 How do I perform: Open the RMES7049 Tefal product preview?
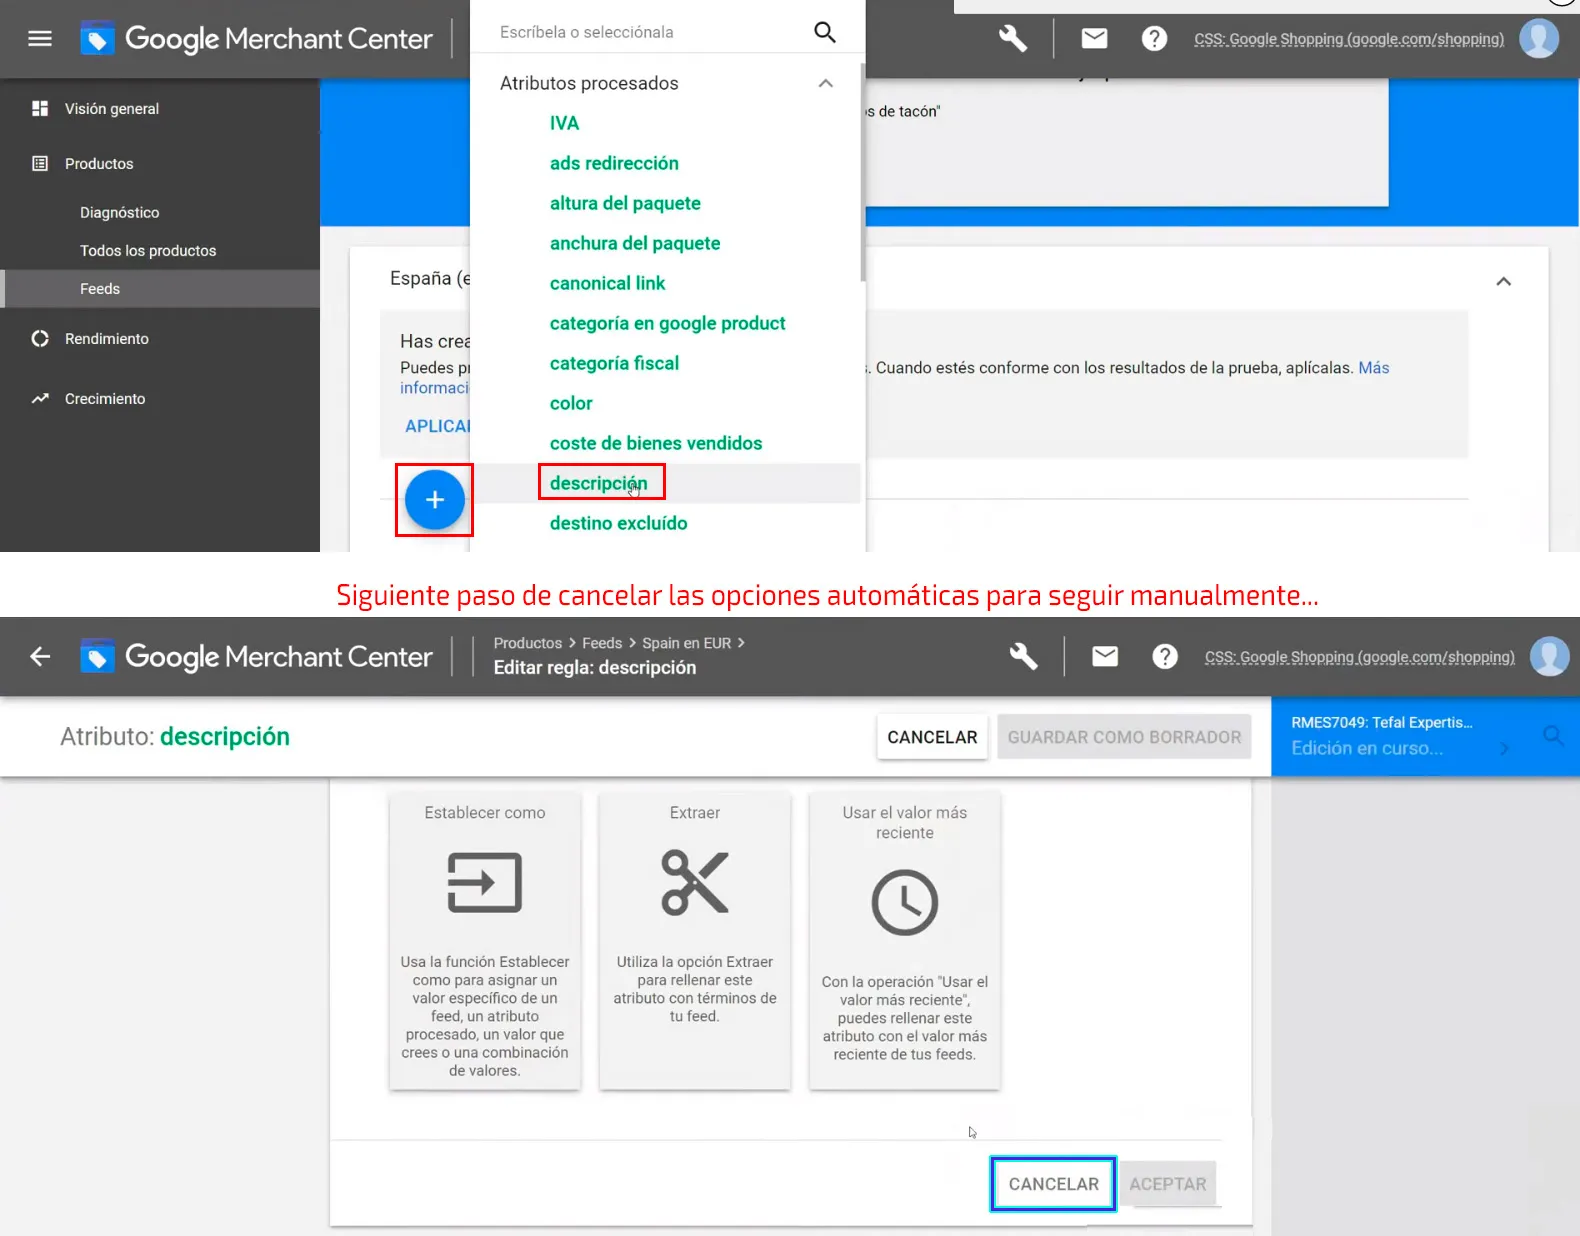[1382, 722]
